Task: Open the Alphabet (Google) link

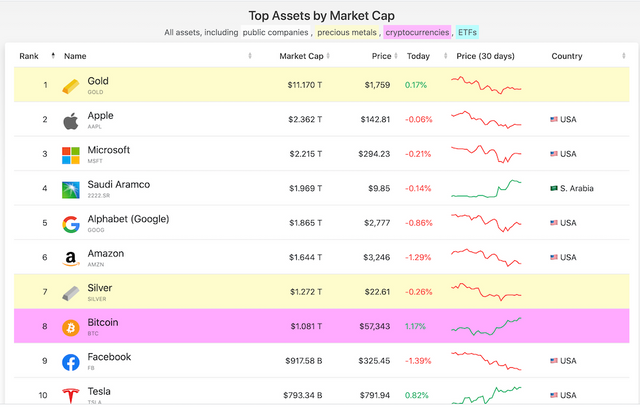Action: [128, 219]
